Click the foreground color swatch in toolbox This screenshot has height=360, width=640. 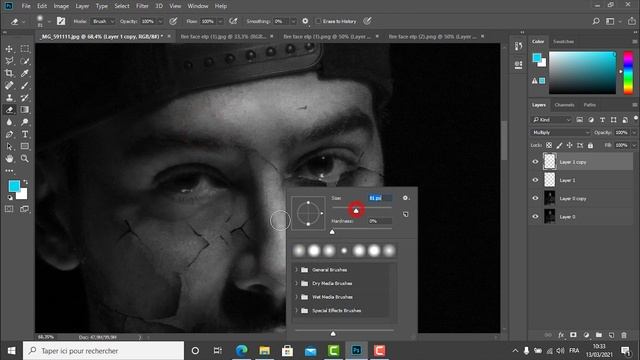pos(14,186)
